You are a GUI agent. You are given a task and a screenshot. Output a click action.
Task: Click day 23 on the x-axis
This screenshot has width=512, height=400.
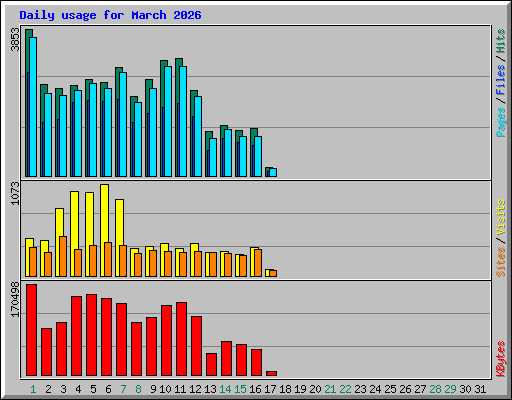coord(360,389)
